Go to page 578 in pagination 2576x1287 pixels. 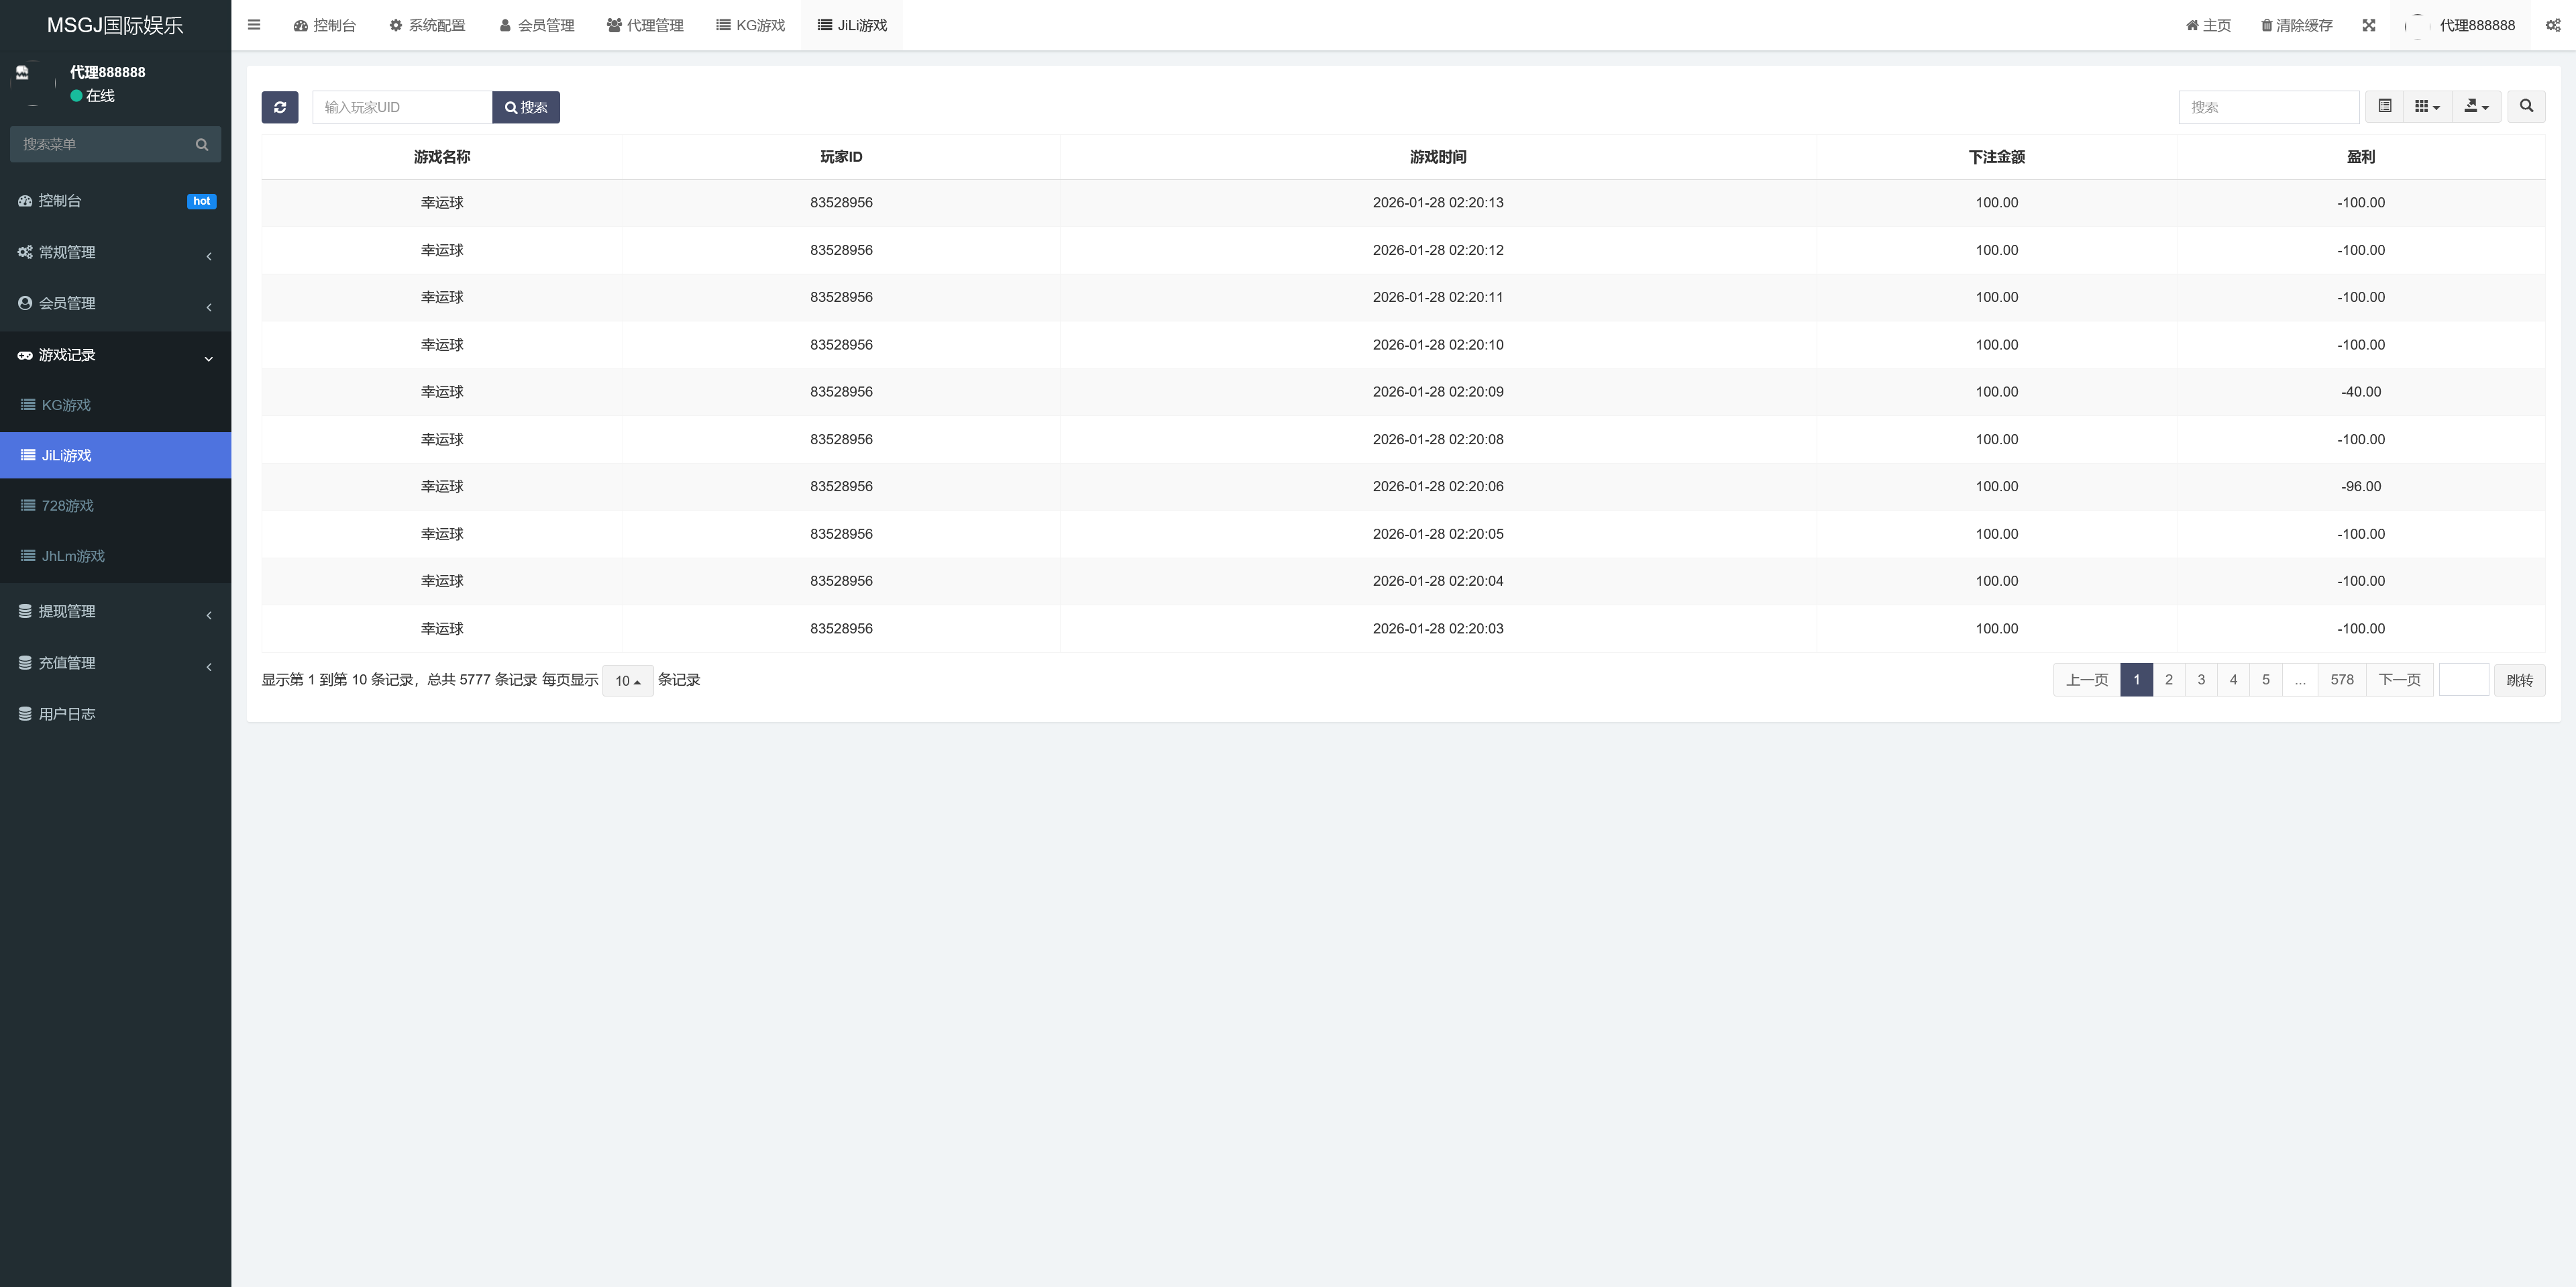point(2342,680)
